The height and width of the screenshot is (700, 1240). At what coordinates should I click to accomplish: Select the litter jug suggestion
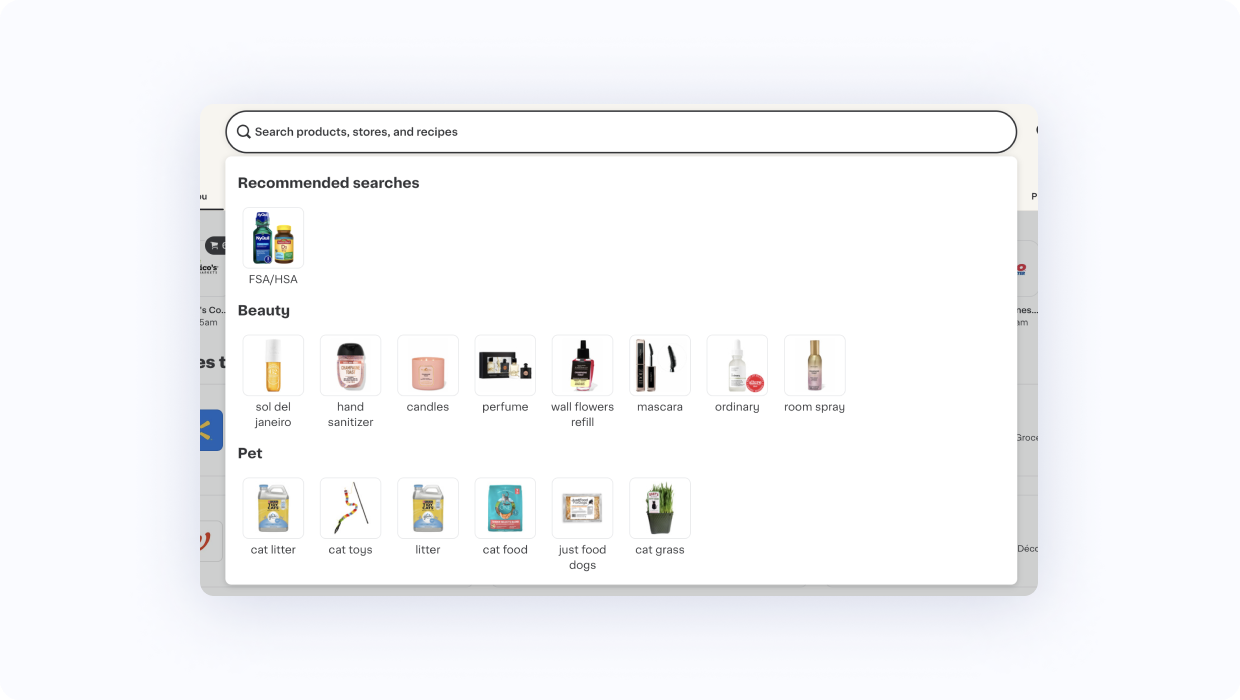point(428,508)
